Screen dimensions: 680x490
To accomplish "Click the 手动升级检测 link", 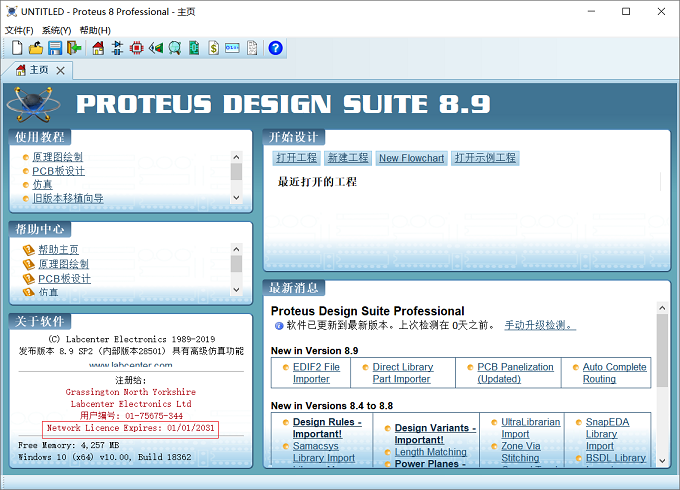I will coord(540,325).
